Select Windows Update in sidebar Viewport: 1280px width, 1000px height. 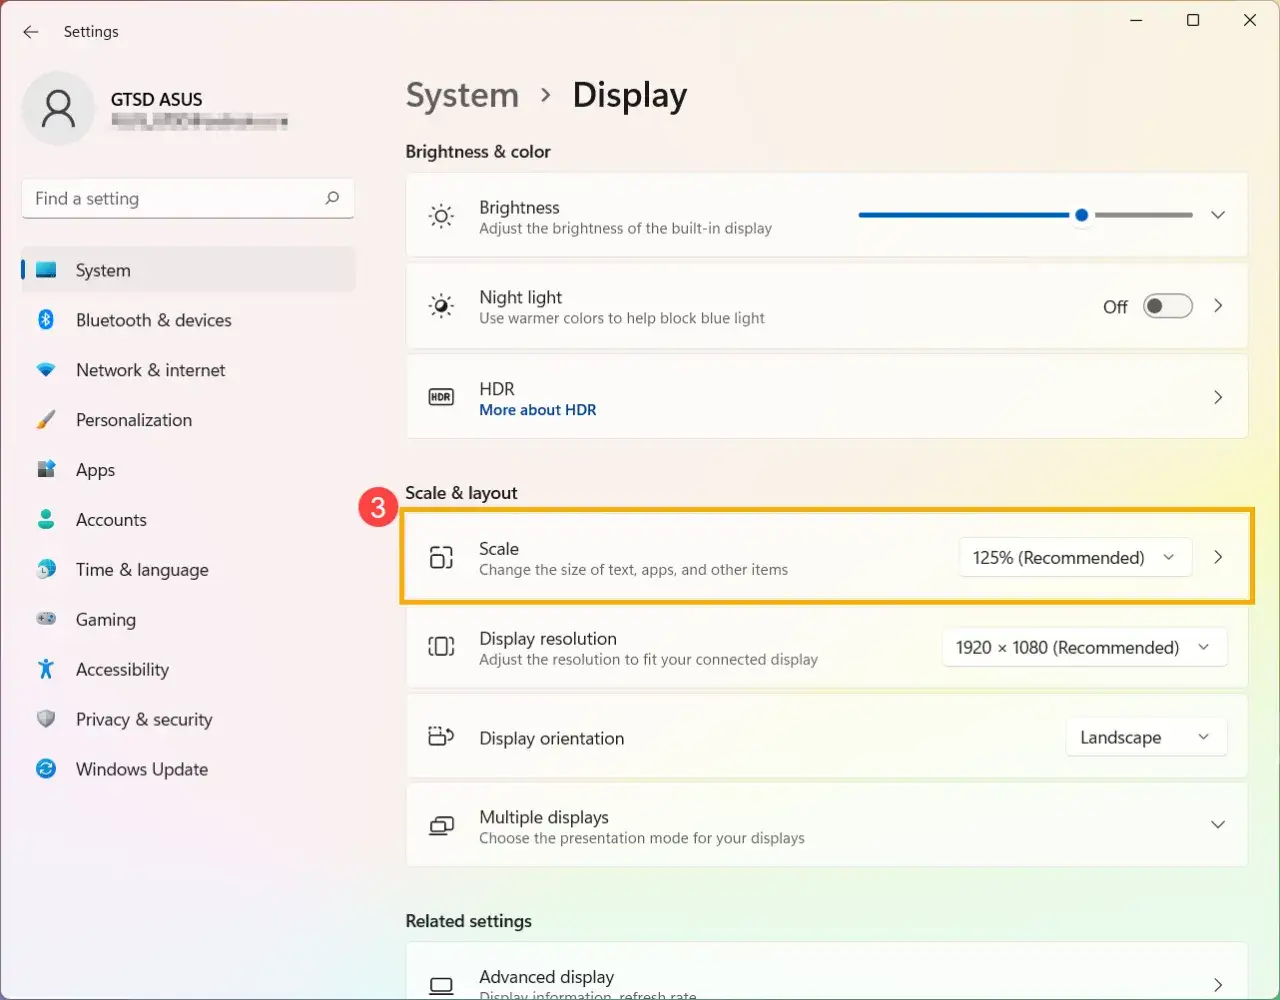pyautogui.click(x=141, y=769)
